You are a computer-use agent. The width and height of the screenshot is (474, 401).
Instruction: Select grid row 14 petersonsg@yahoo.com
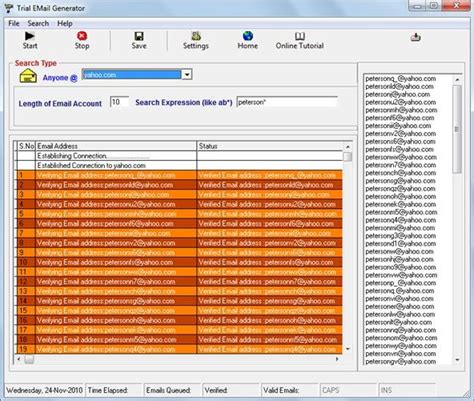point(180,301)
